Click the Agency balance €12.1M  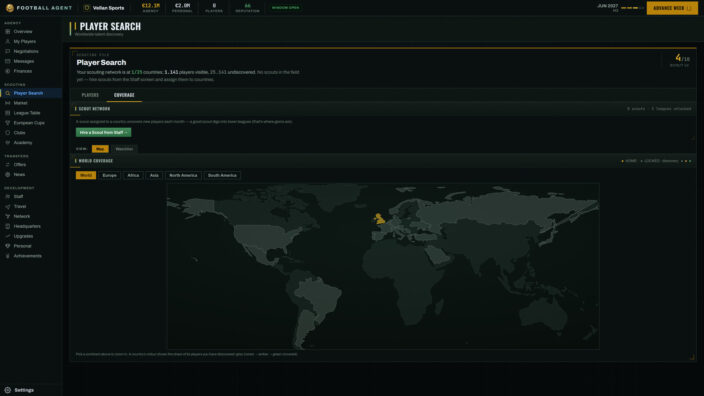[x=150, y=8]
